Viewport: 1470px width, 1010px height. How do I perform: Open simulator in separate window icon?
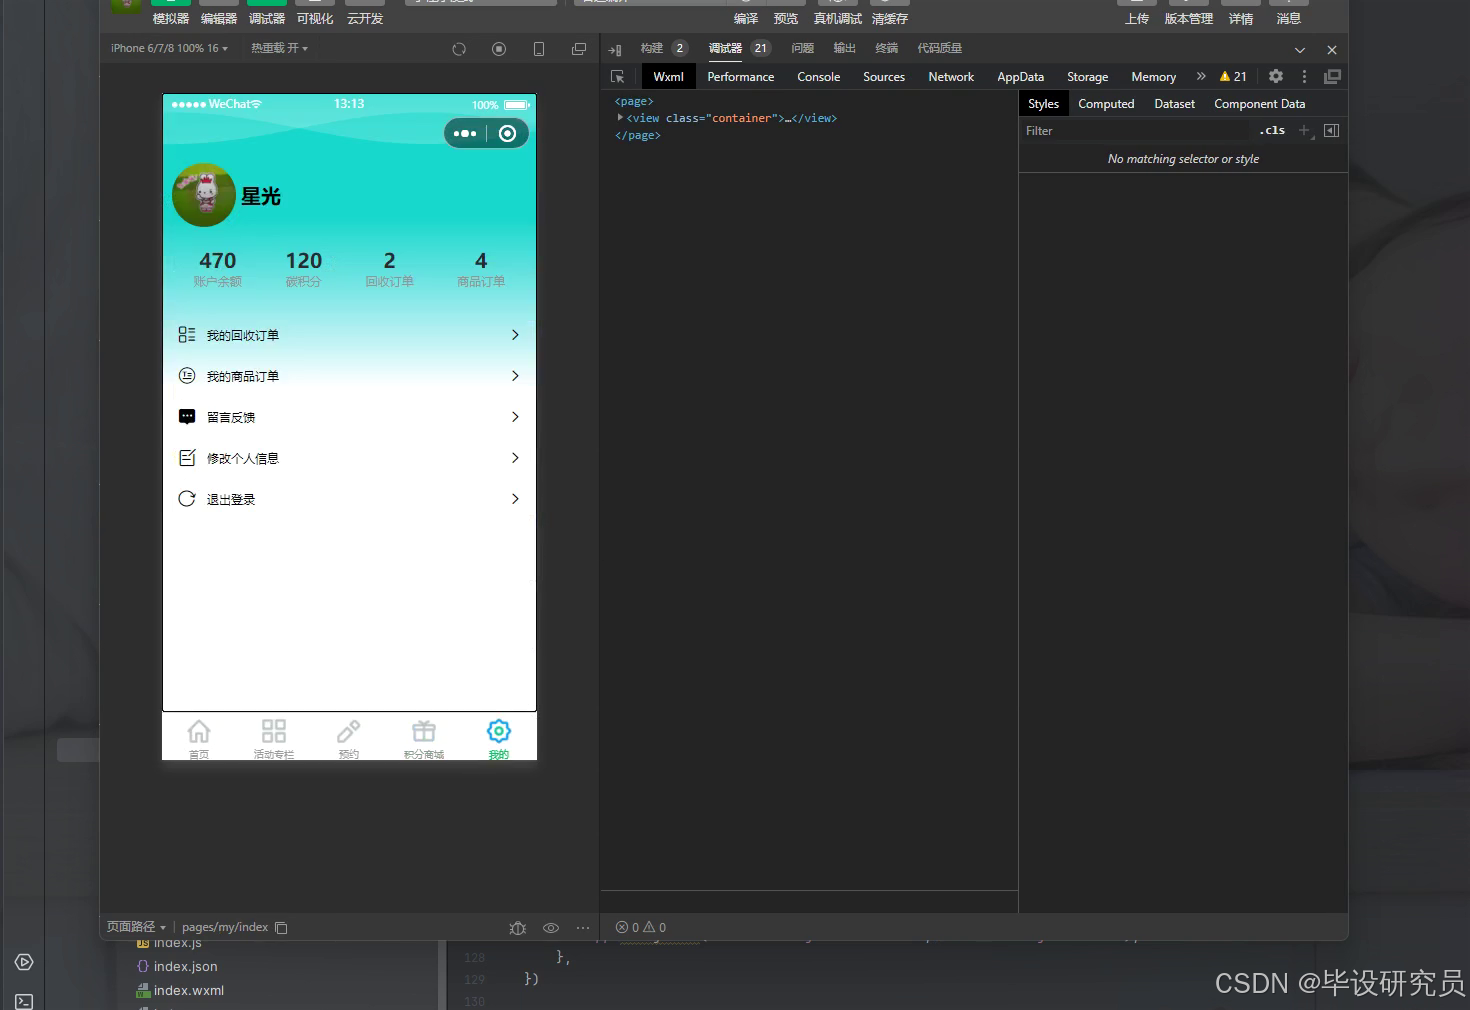(x=579, y=49)
